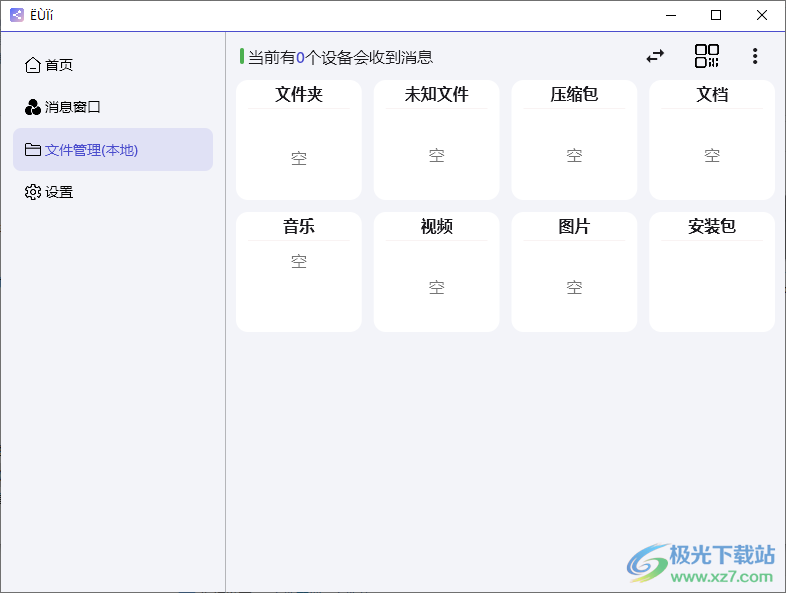Open the 首页 home page

pyautogui.click(x=113, y=65)
